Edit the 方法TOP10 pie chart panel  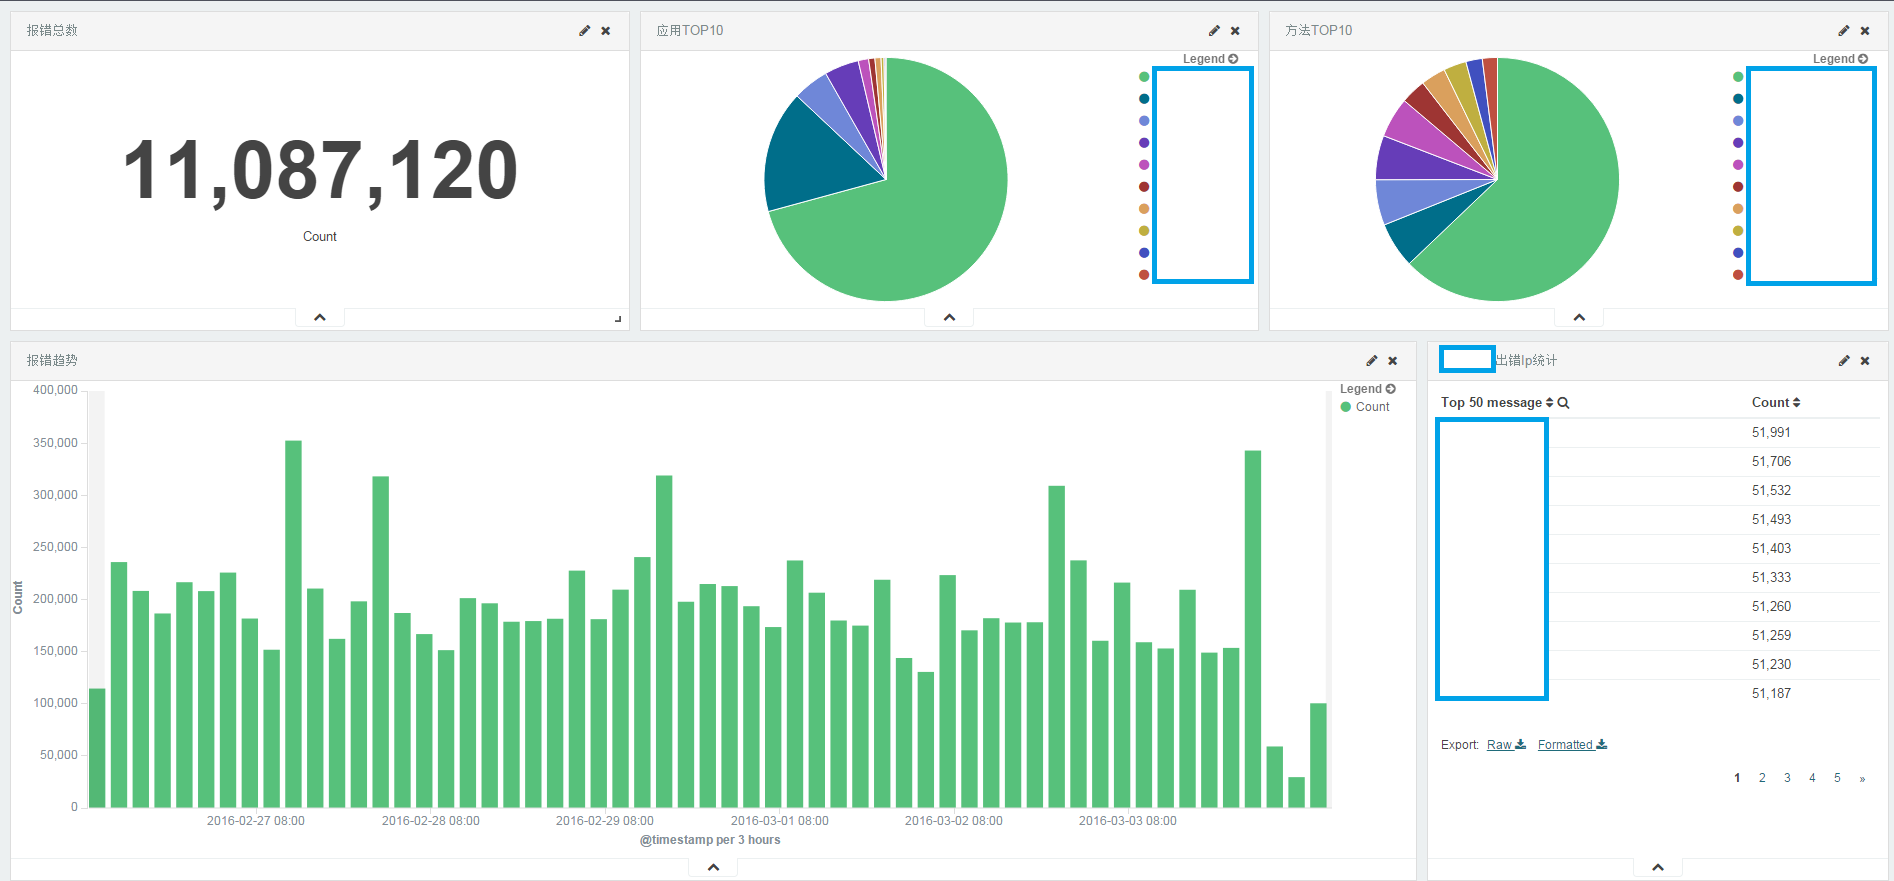tap(1843, 31)
